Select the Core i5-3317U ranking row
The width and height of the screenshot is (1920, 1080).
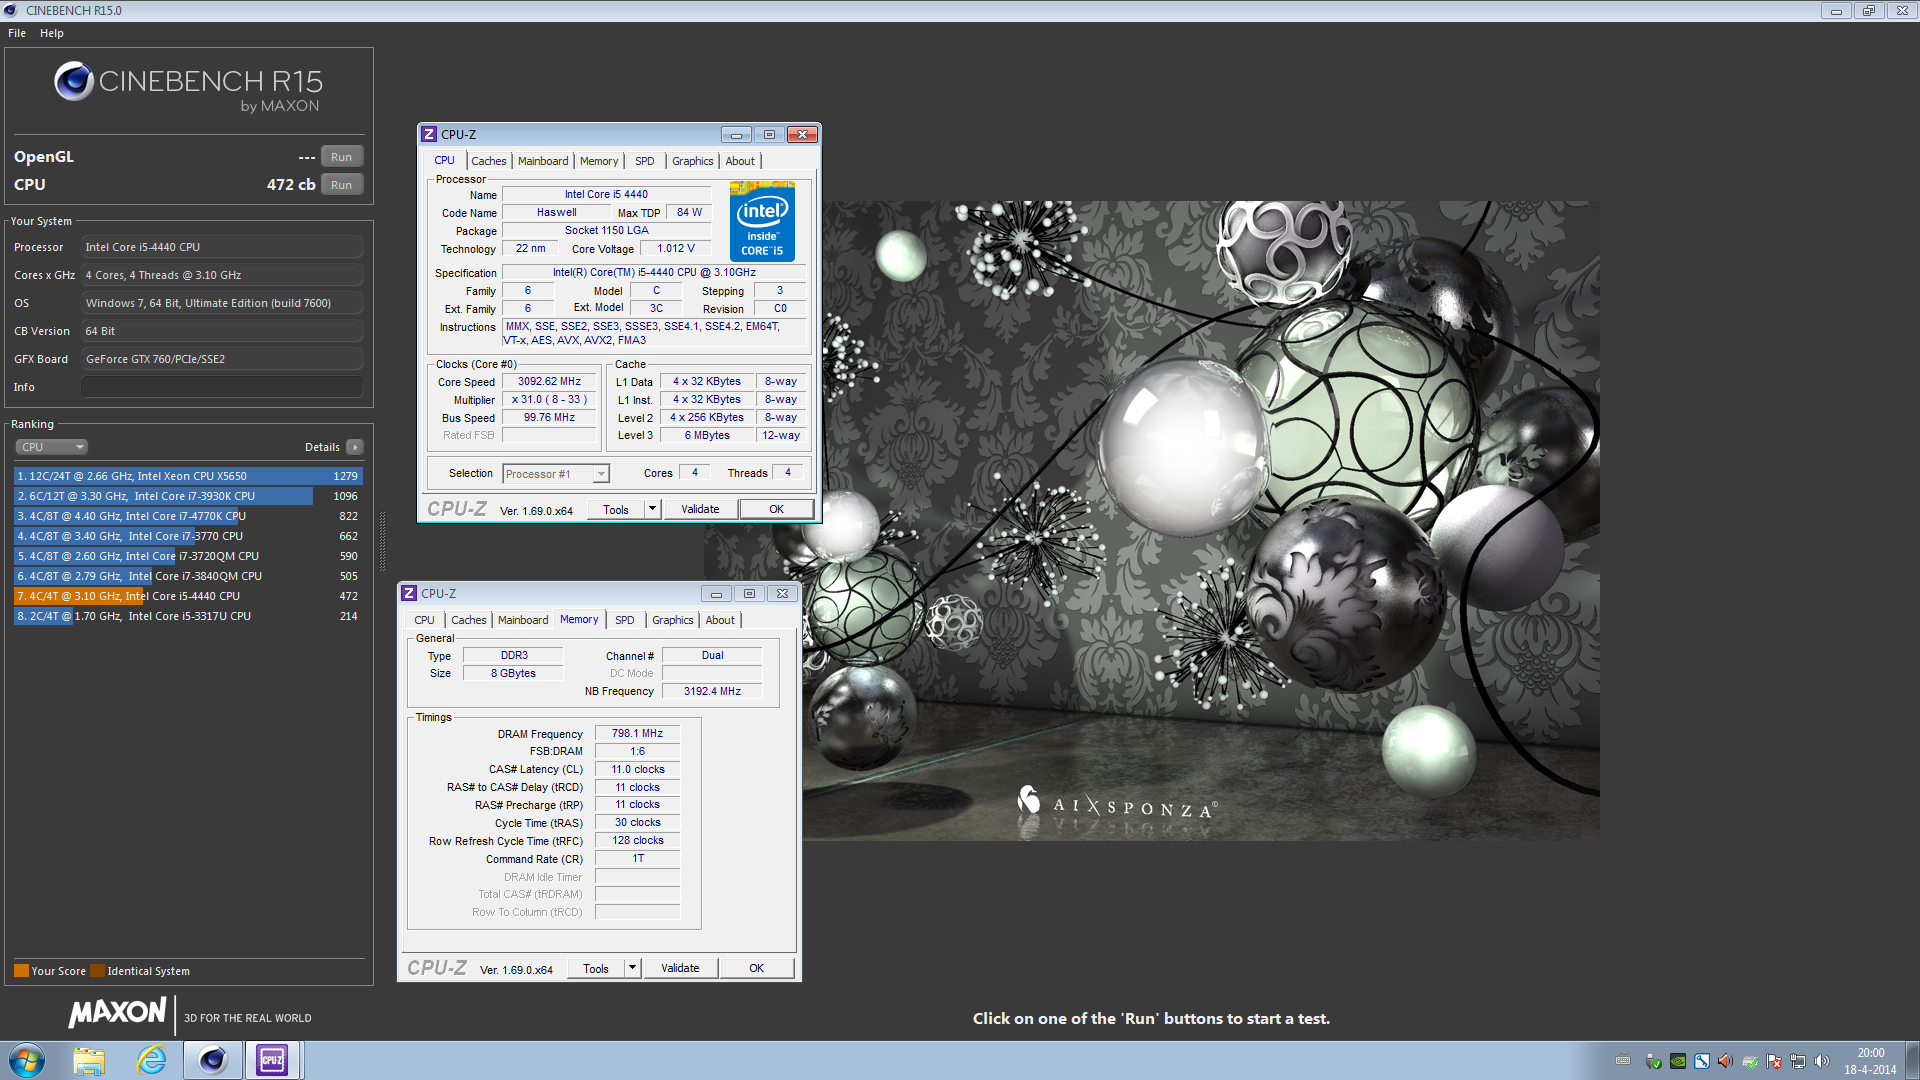coord(188,616)
